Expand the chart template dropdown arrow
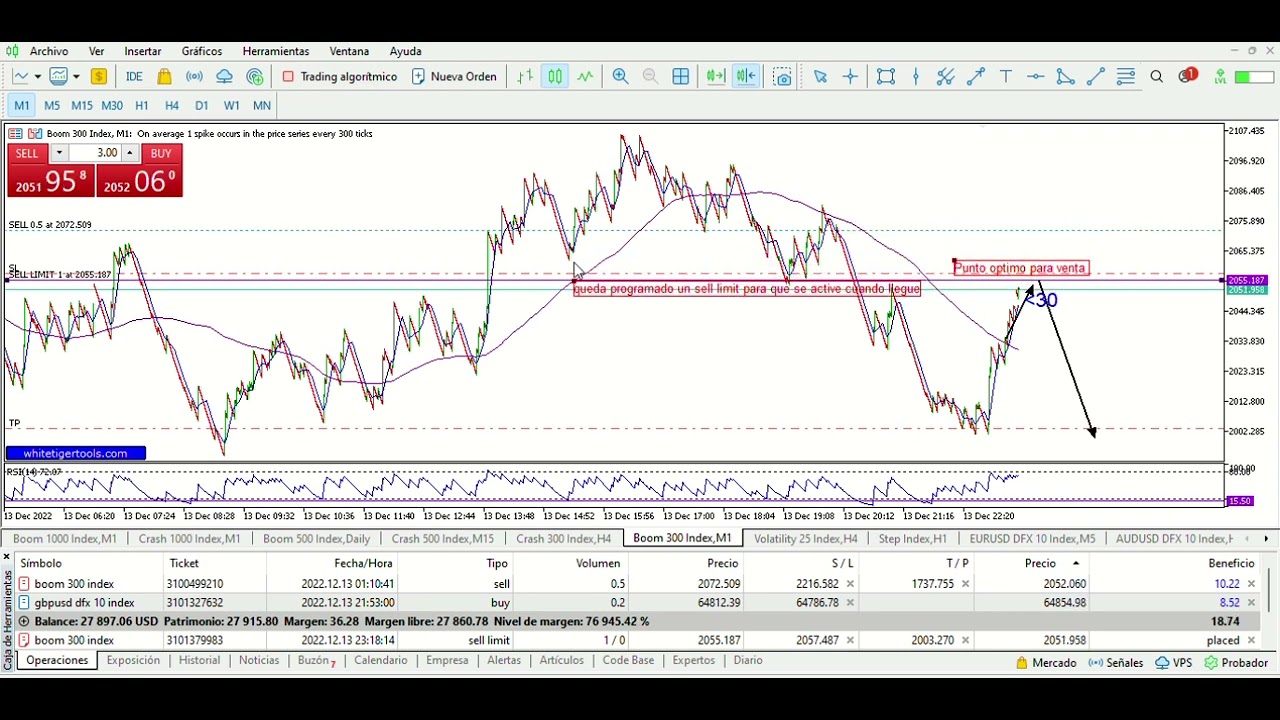Screen dimensions: 1280x720 coord(76,77)
